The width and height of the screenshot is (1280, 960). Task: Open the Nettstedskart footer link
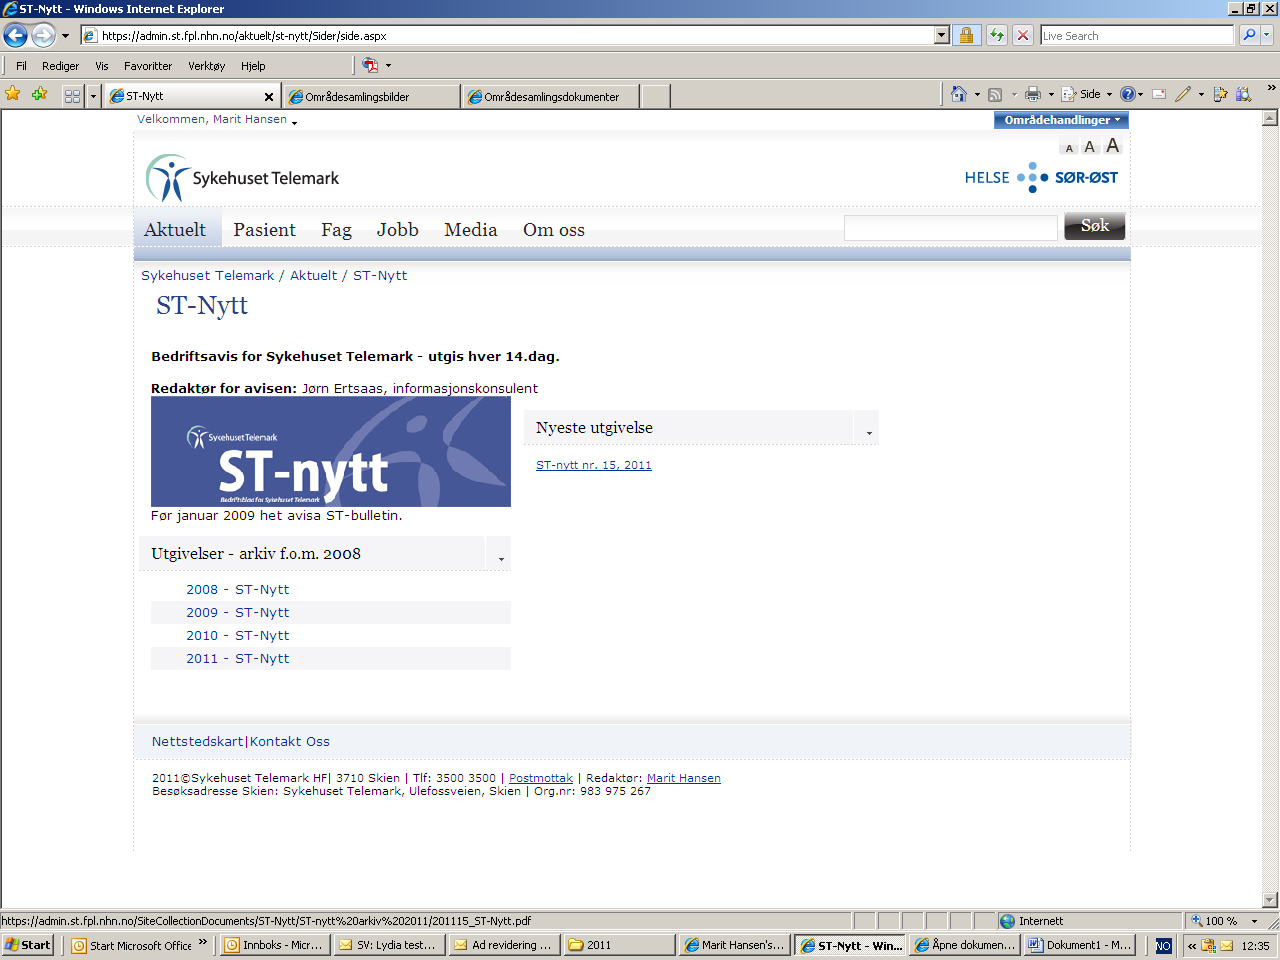pyautogui.click(x=197, y=742)
